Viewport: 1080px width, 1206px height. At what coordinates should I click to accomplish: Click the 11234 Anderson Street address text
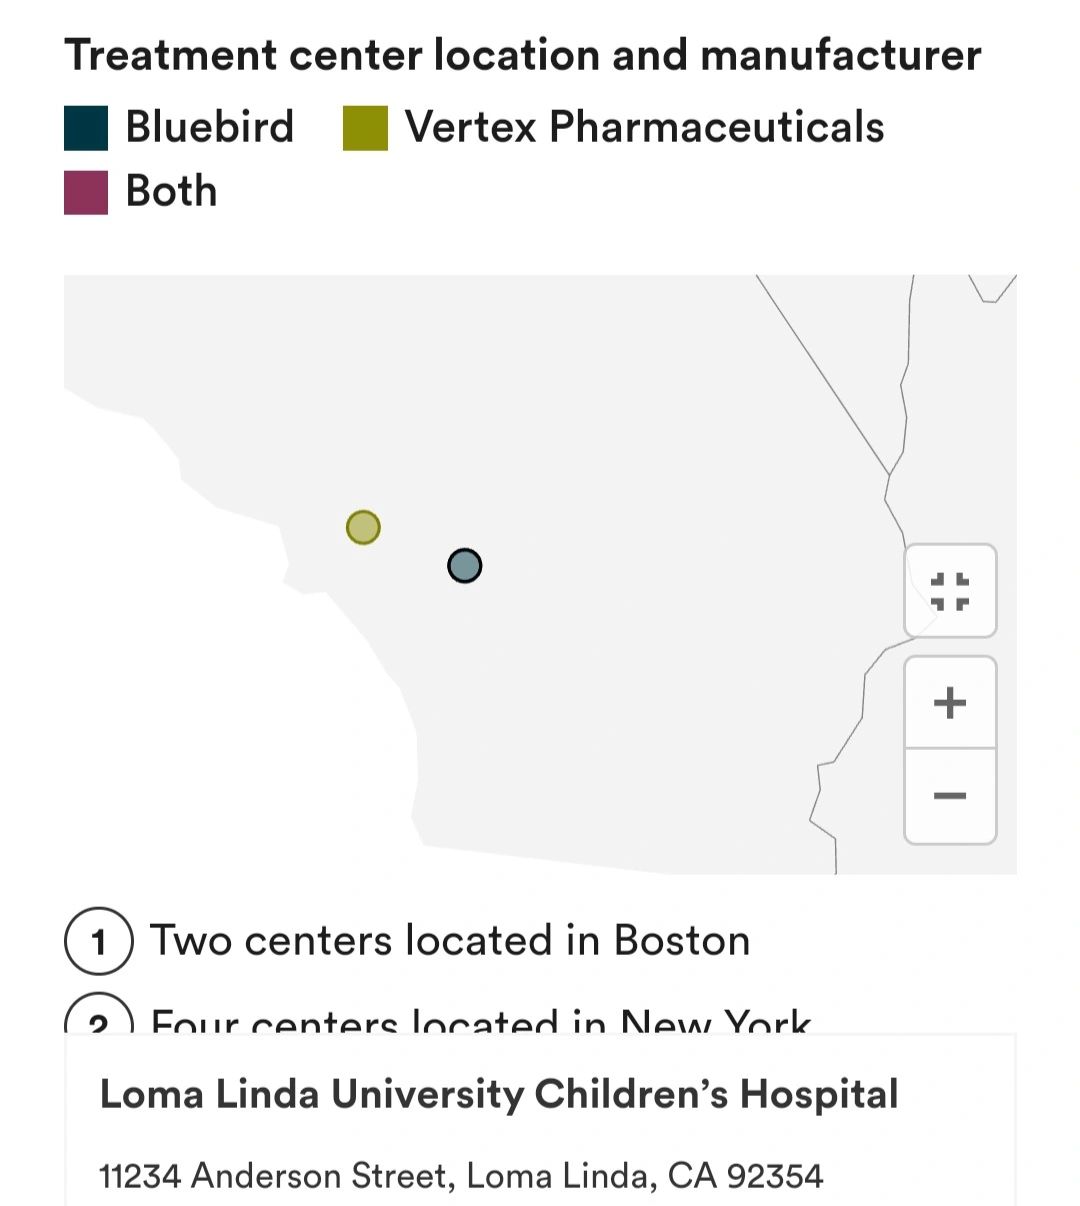(x=461, y=1176)
